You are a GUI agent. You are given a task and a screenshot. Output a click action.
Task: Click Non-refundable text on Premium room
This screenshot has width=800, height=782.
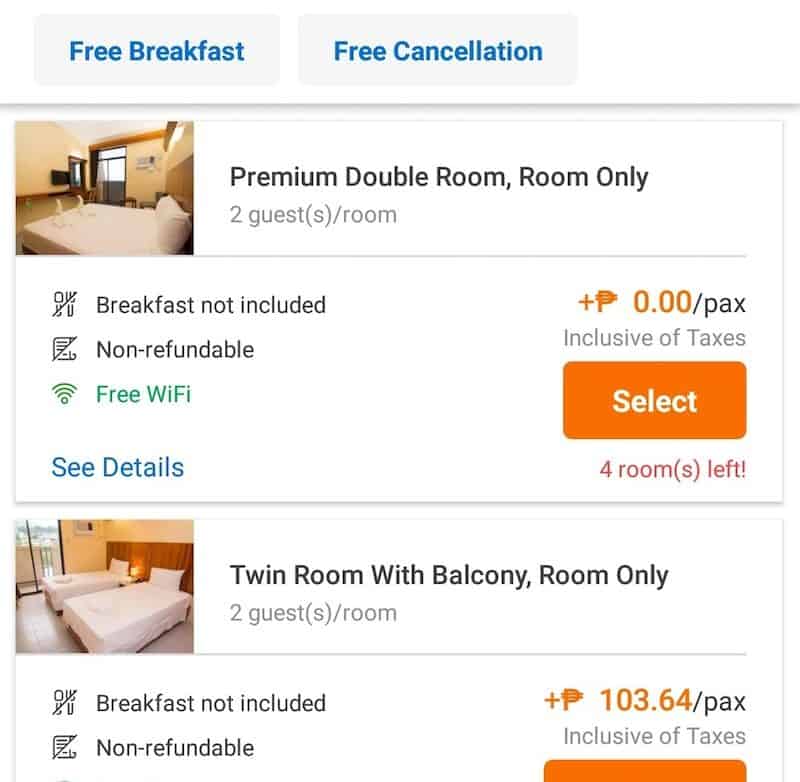175,350
